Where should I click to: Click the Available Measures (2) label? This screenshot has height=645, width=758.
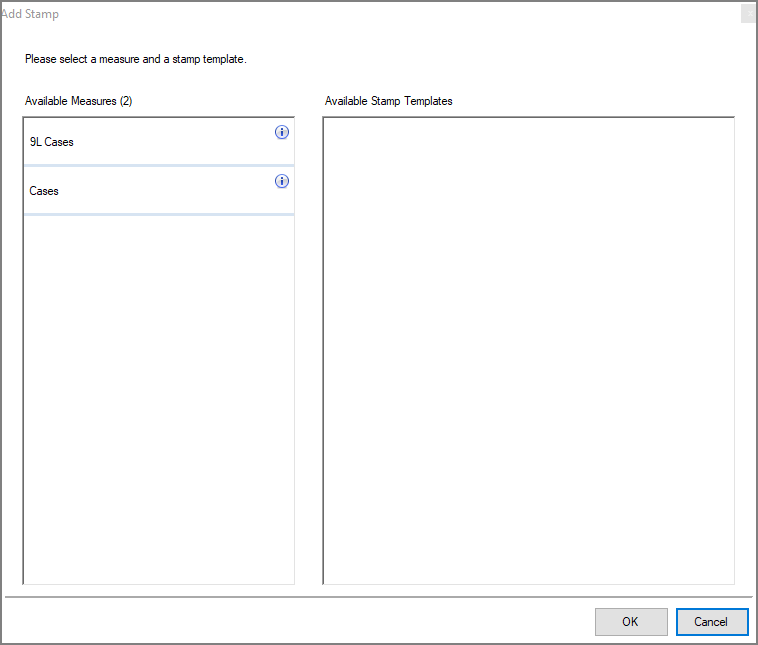[79, 101]
